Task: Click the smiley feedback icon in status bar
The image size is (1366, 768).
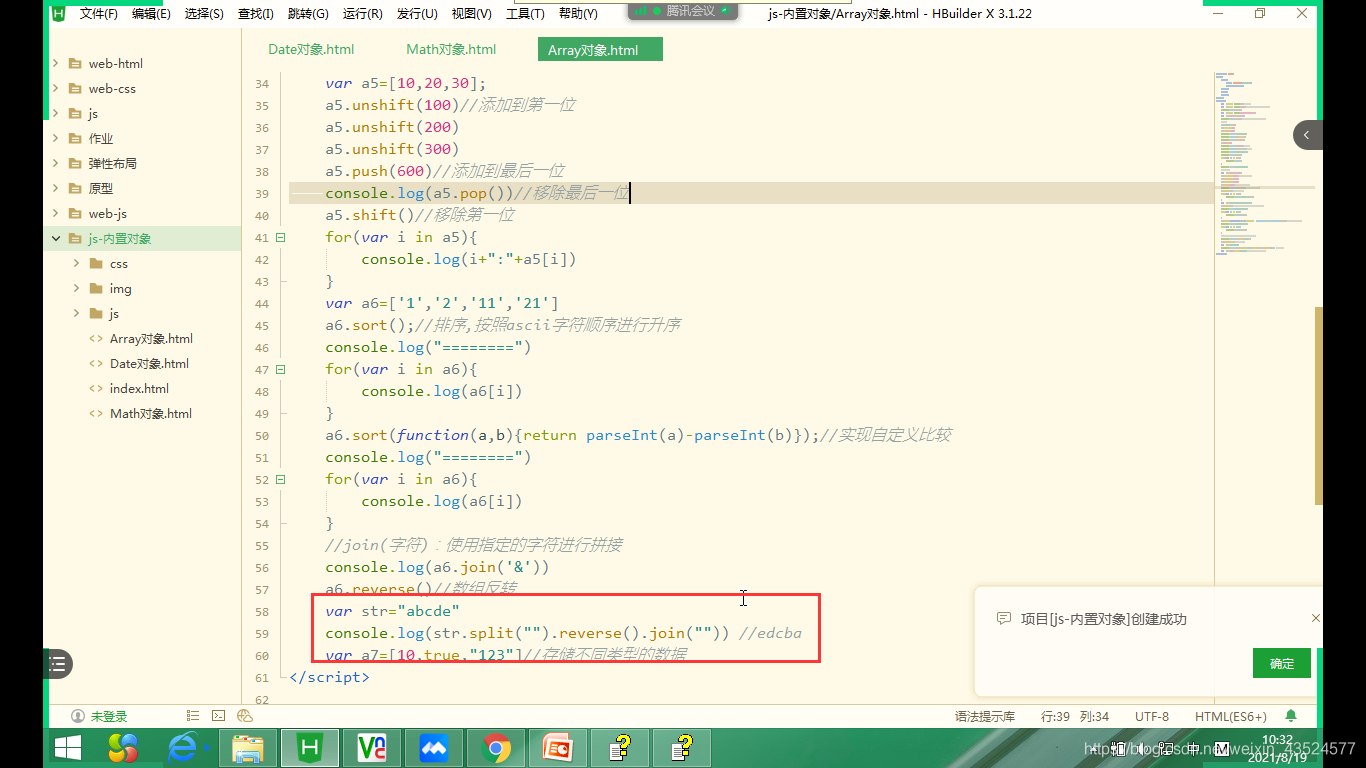Action: (x=245, y=716)
